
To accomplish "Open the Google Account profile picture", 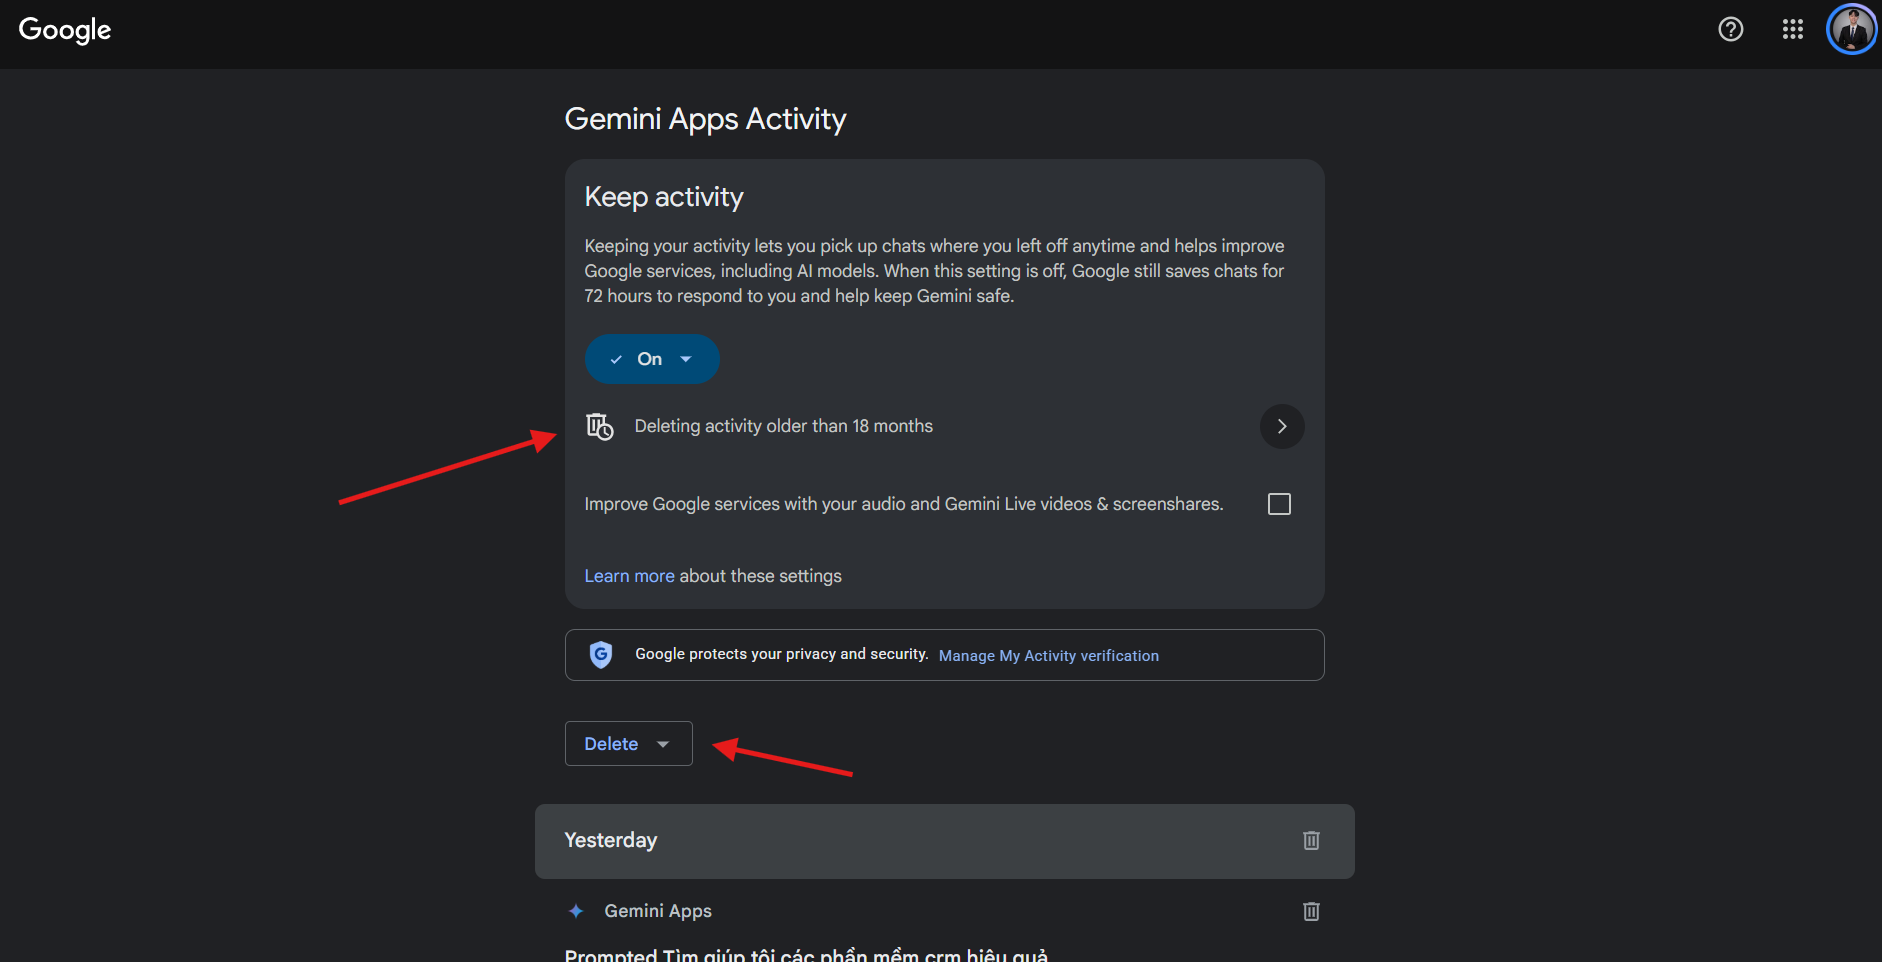I will click(1852, 29).
